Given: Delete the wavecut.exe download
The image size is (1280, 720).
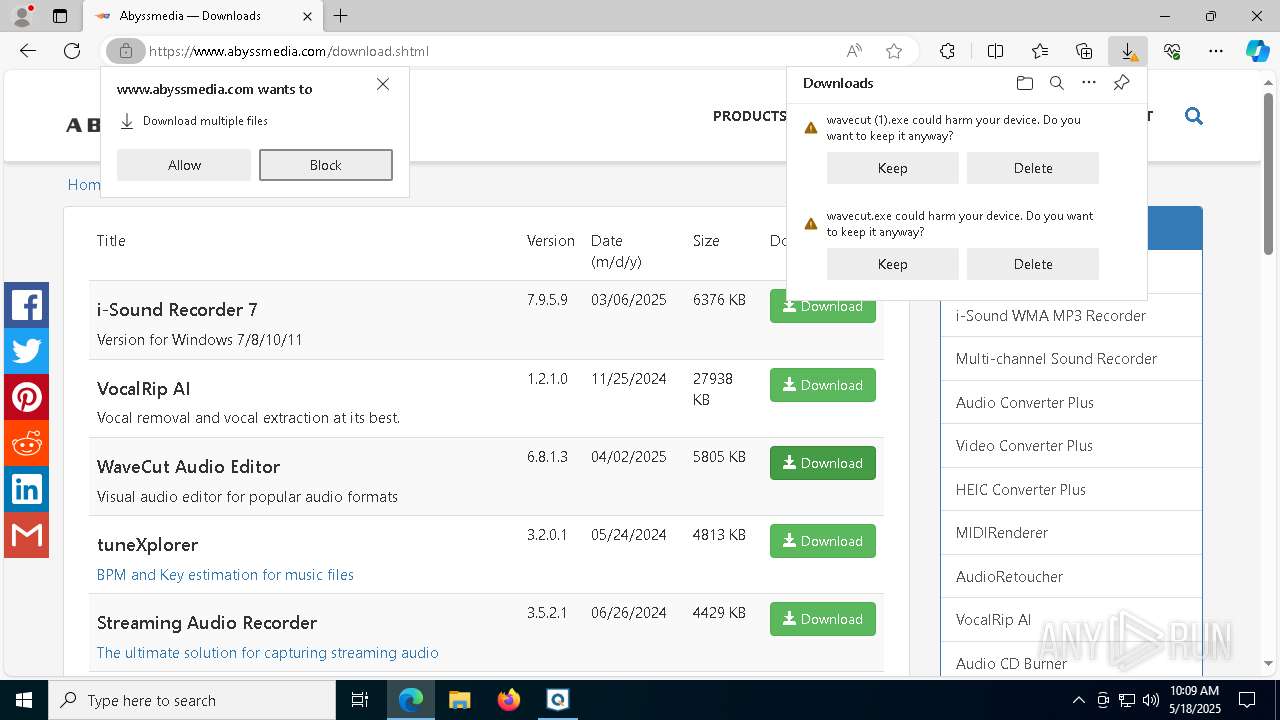Looking at the screenshot, I should pyautogui.click(x=1033, y=264).
